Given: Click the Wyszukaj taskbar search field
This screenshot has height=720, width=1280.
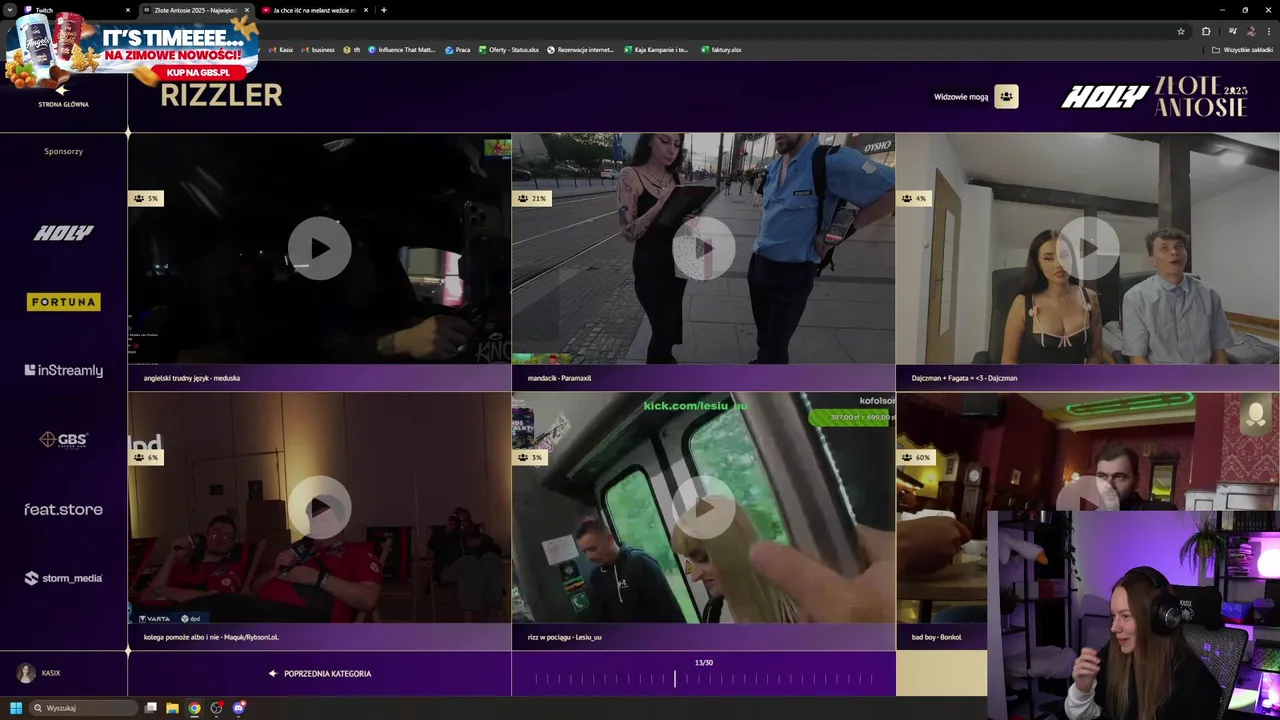Looking at the screenshot, I should 83,708.
